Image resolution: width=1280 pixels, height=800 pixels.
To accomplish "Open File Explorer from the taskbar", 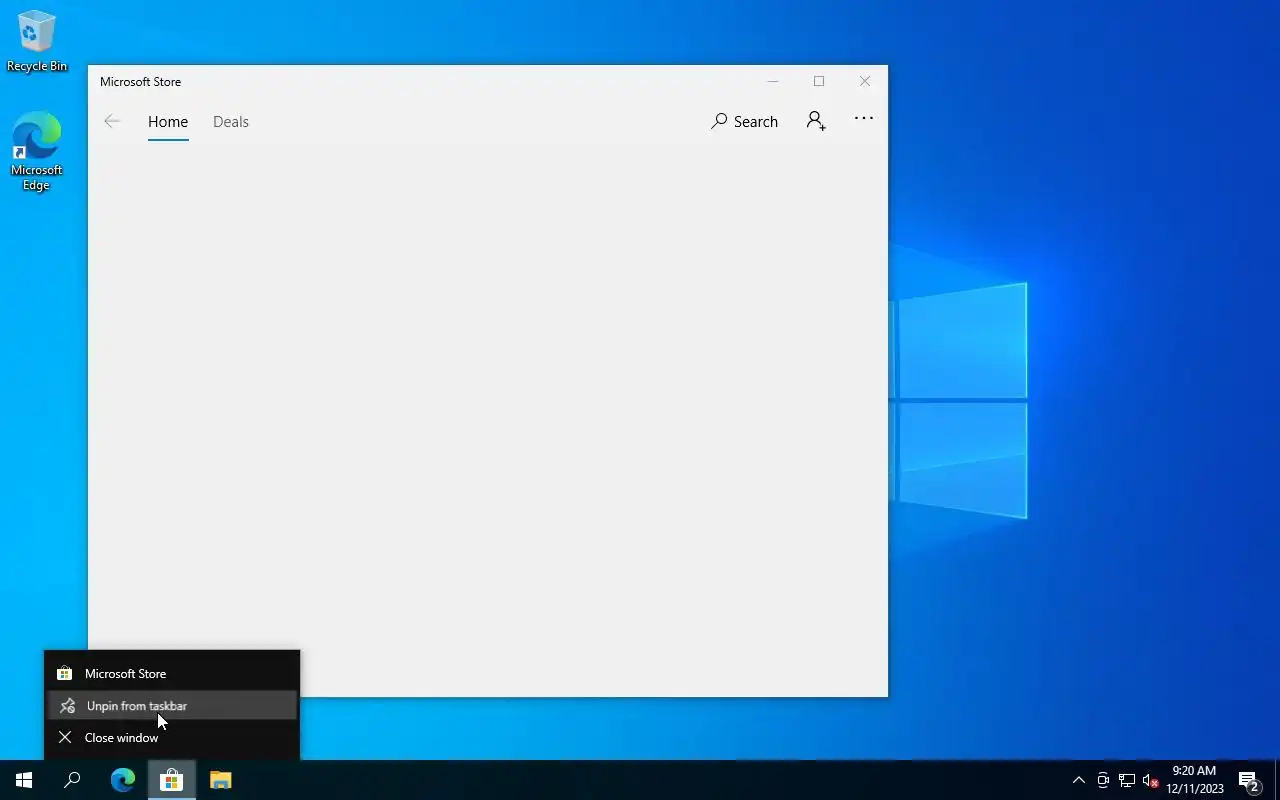I will click(220, 780).
